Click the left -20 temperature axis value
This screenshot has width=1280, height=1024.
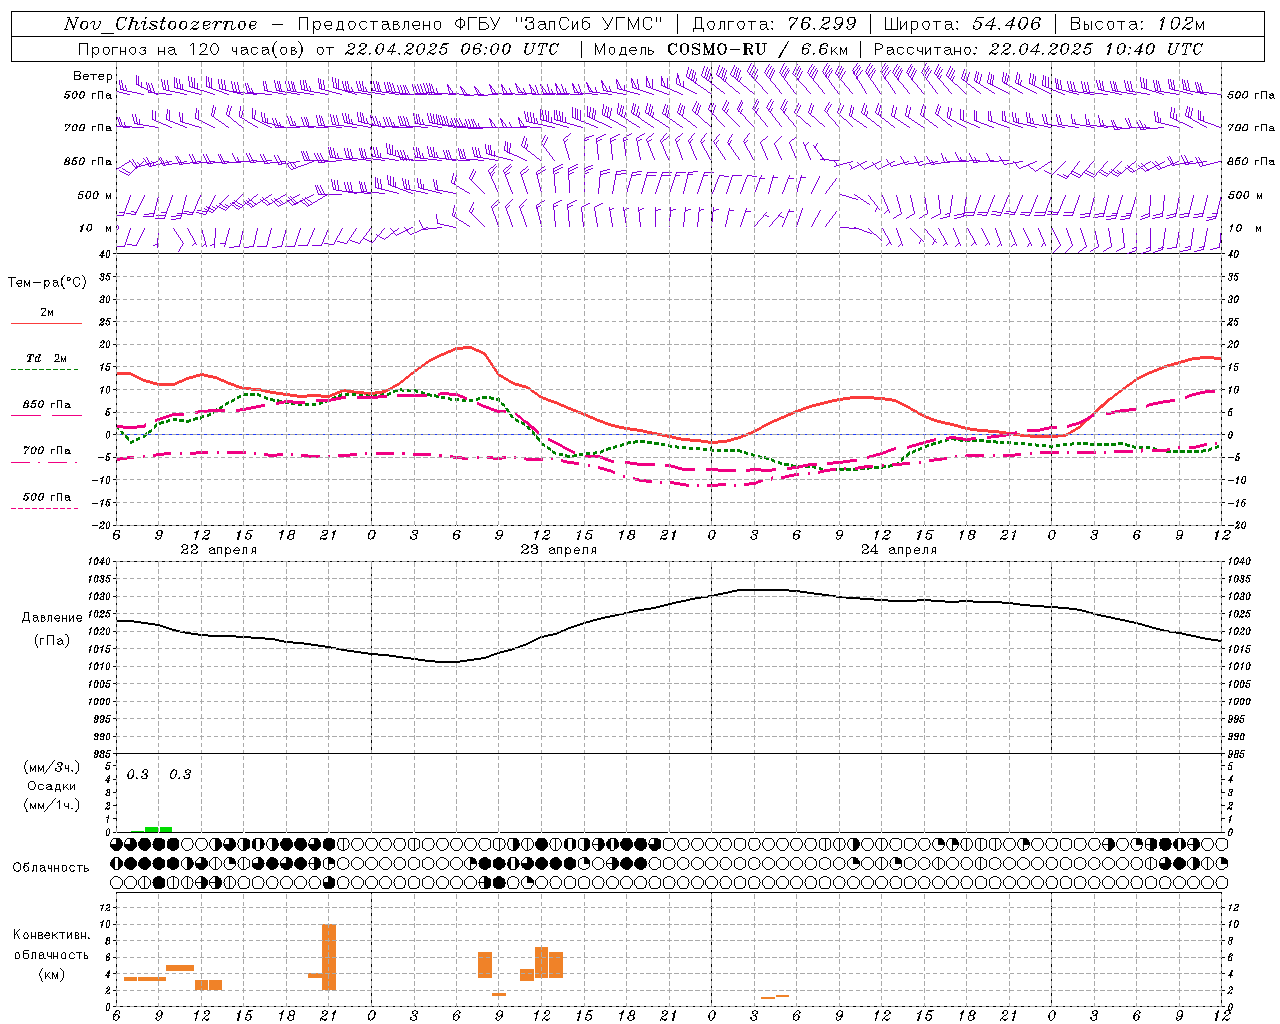coord(102,524)
